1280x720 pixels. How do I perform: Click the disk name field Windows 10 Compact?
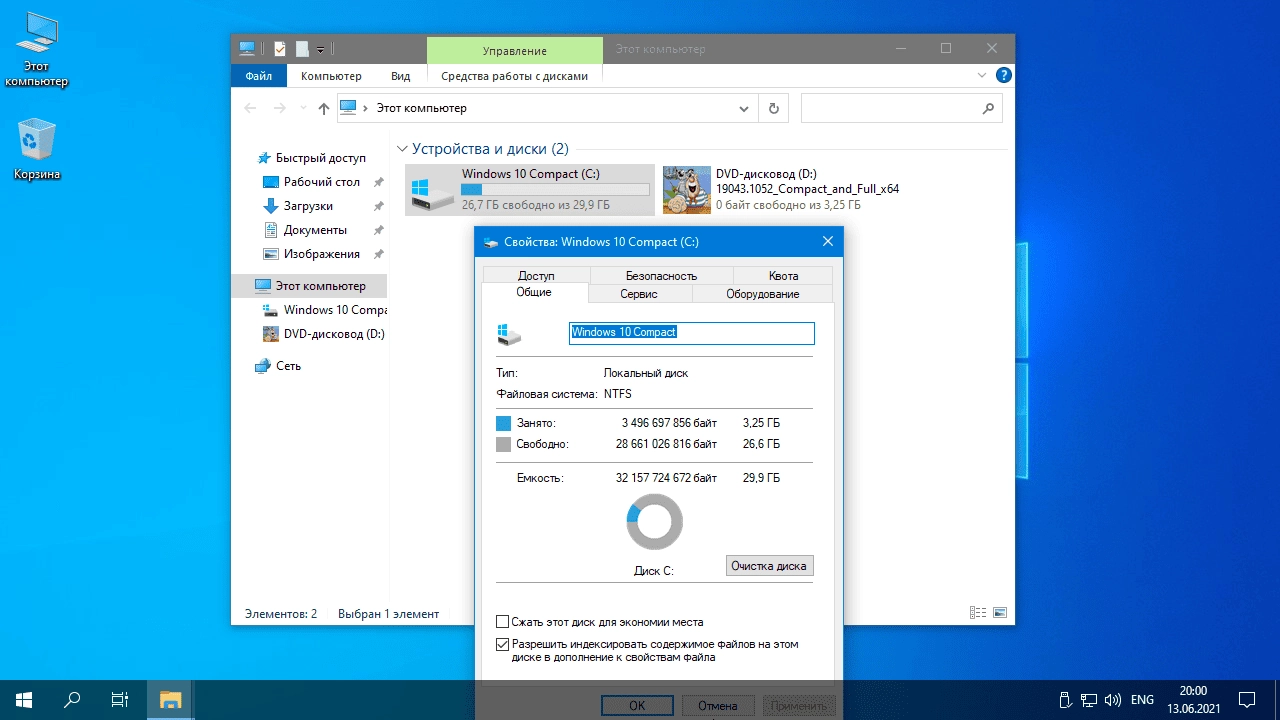pos(692,333)
